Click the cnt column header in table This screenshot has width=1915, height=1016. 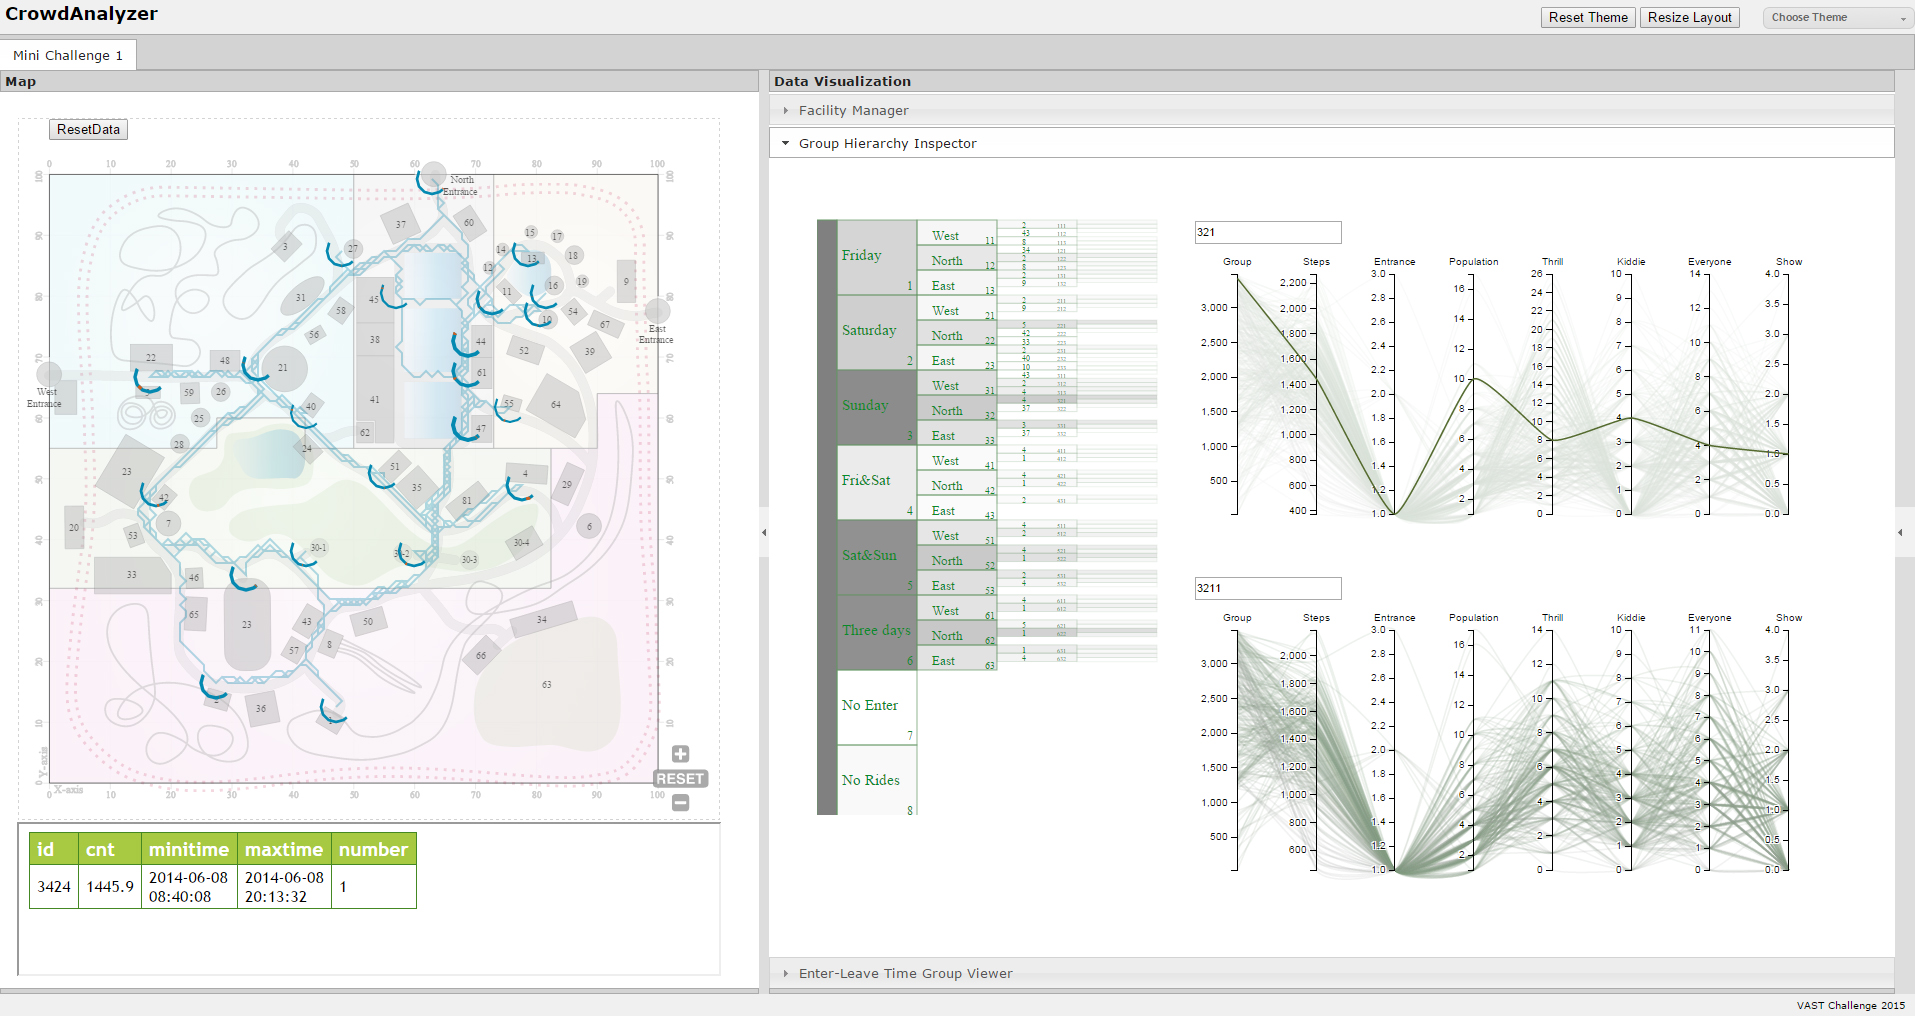[110, 849]
